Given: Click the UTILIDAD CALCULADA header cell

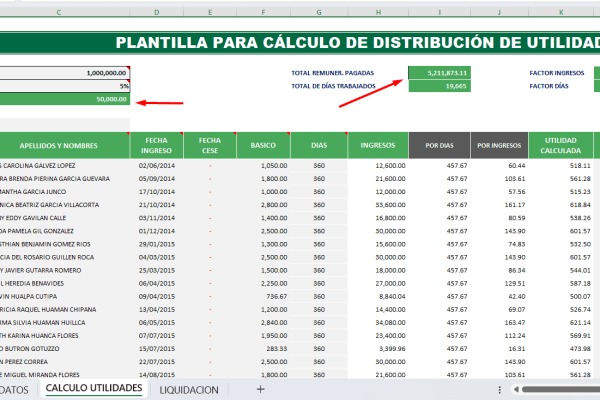Looking at the screenshot, I should pyautogui.click(x=561, y=145).
